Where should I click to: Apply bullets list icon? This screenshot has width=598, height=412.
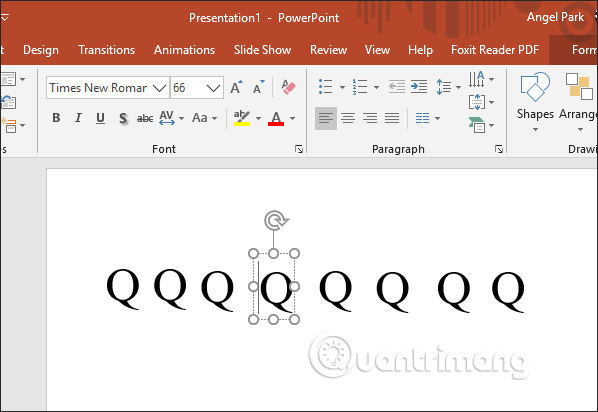326,87
